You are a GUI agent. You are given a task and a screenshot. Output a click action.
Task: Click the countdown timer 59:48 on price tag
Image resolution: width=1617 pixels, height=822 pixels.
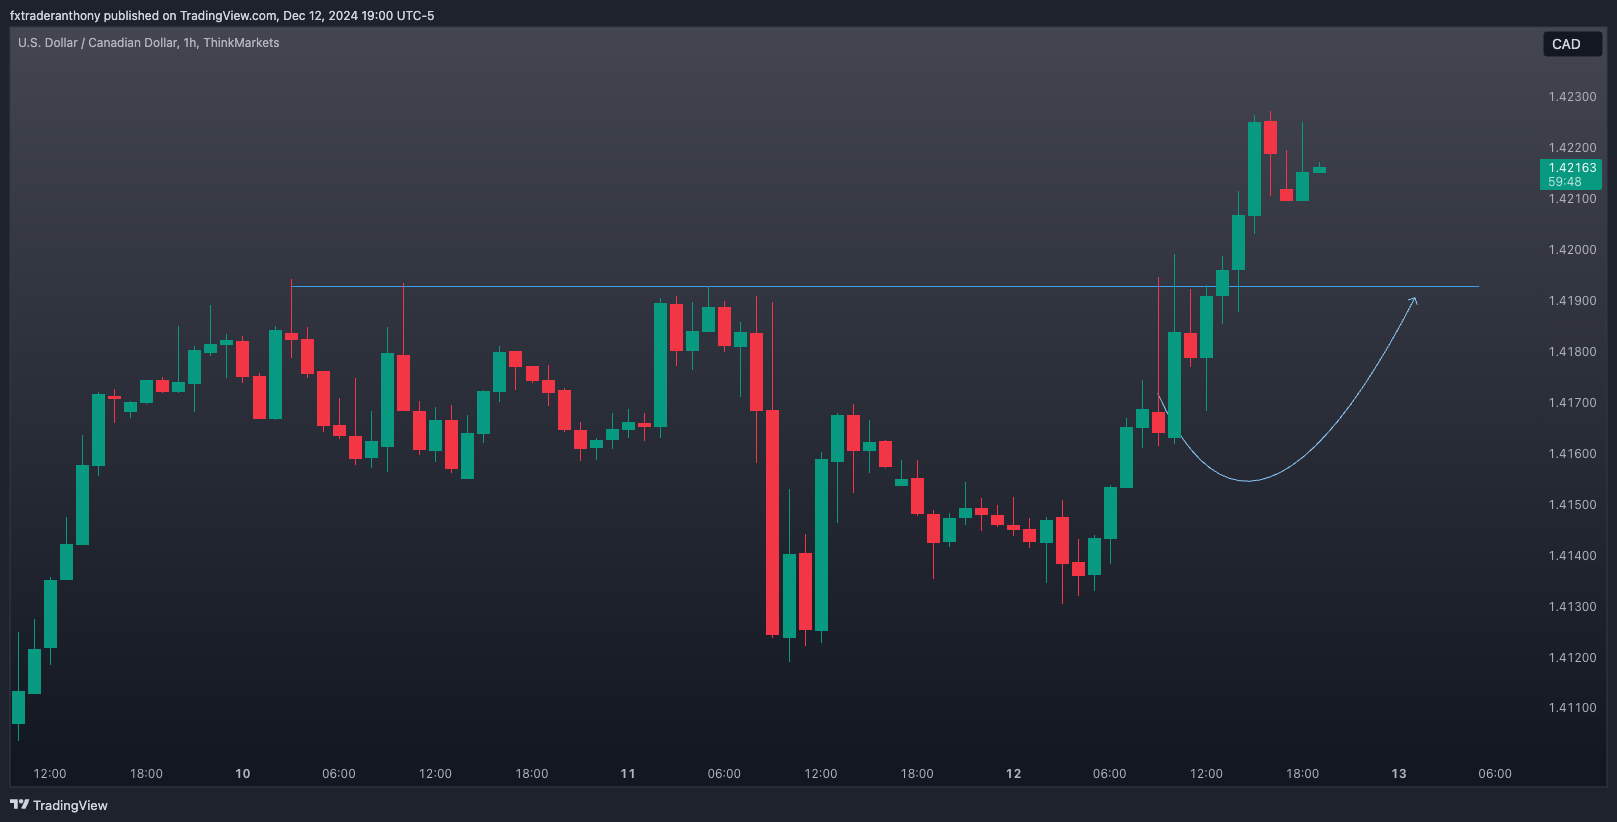[1565, 182]
